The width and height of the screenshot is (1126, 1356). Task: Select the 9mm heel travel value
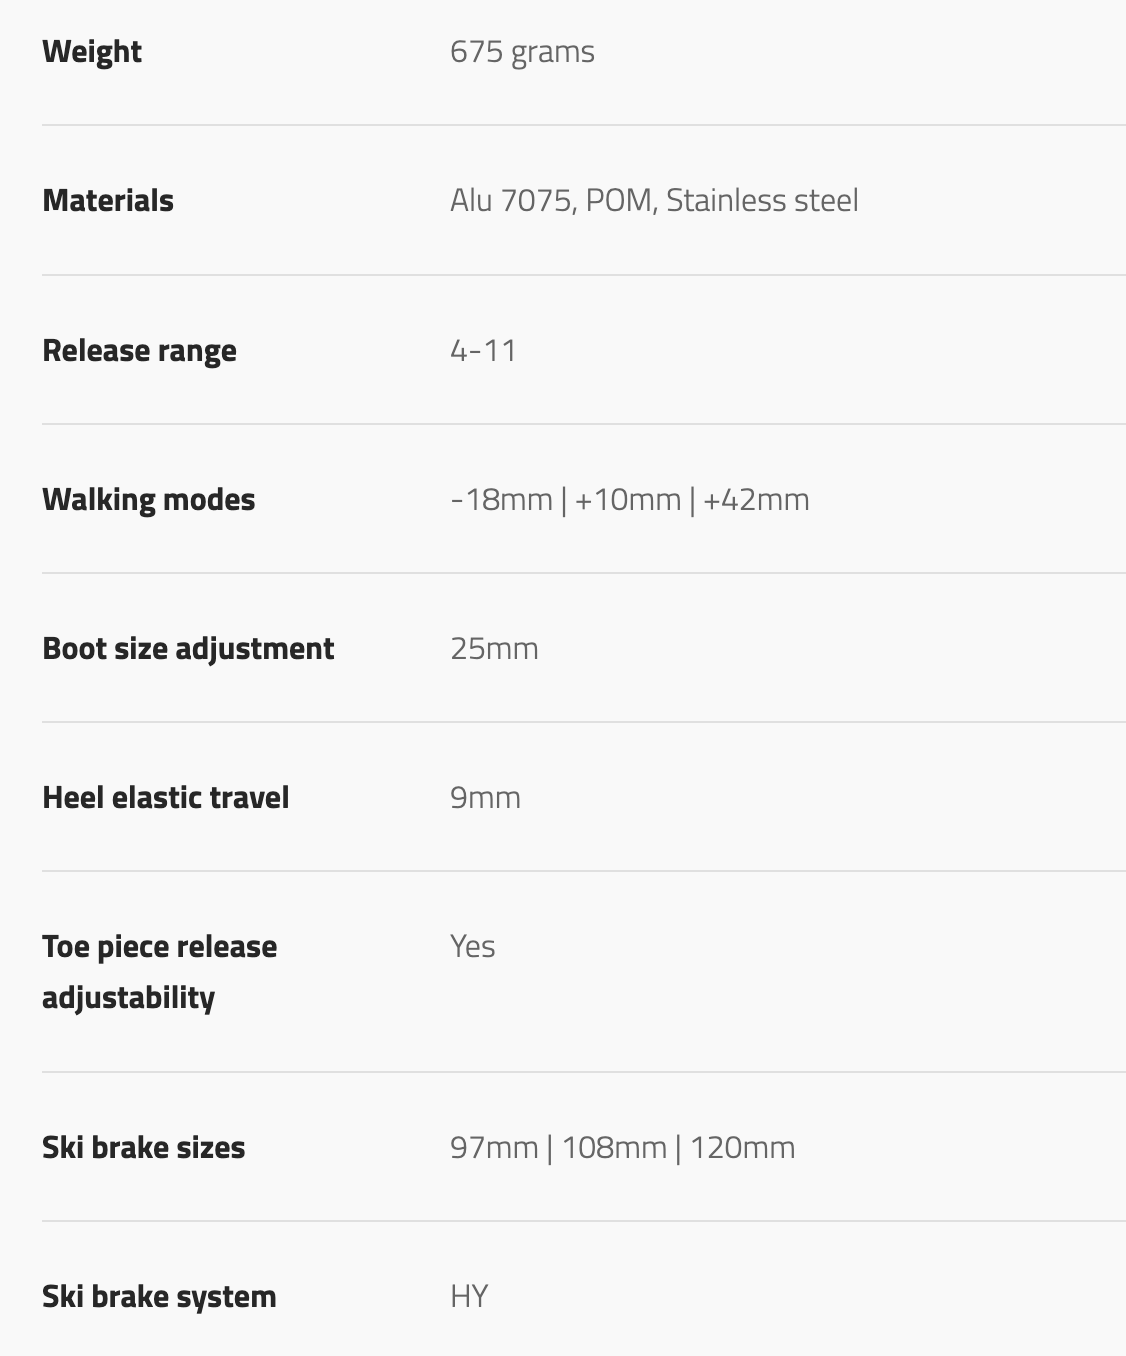click(485, 798)
